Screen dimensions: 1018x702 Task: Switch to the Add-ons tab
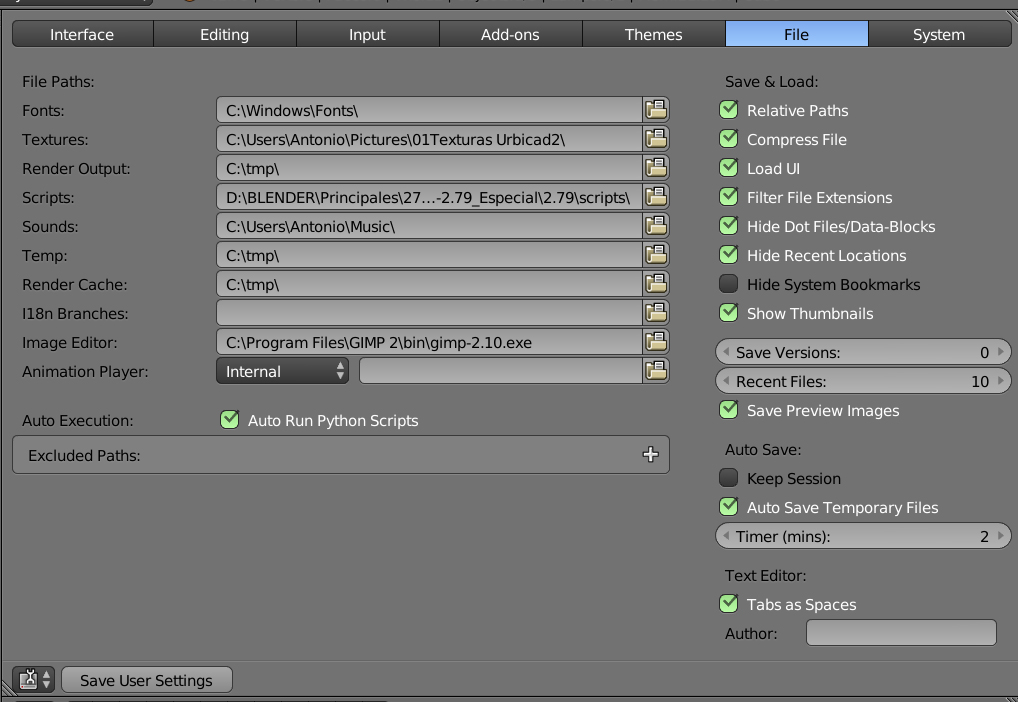pos(510,34)
